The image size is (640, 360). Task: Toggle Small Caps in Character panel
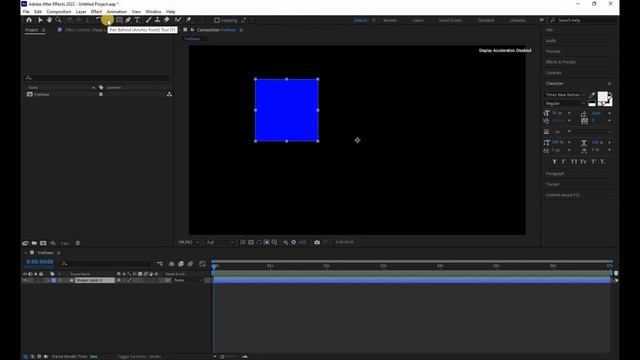coord(583,162)
